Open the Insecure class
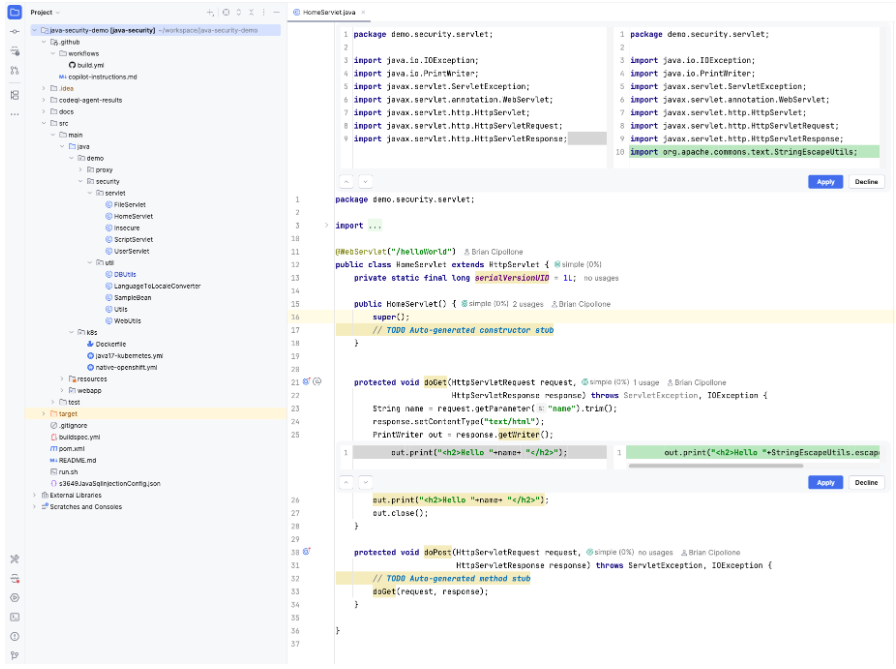The height and width of the screenshot is (669, 896). 123,228
